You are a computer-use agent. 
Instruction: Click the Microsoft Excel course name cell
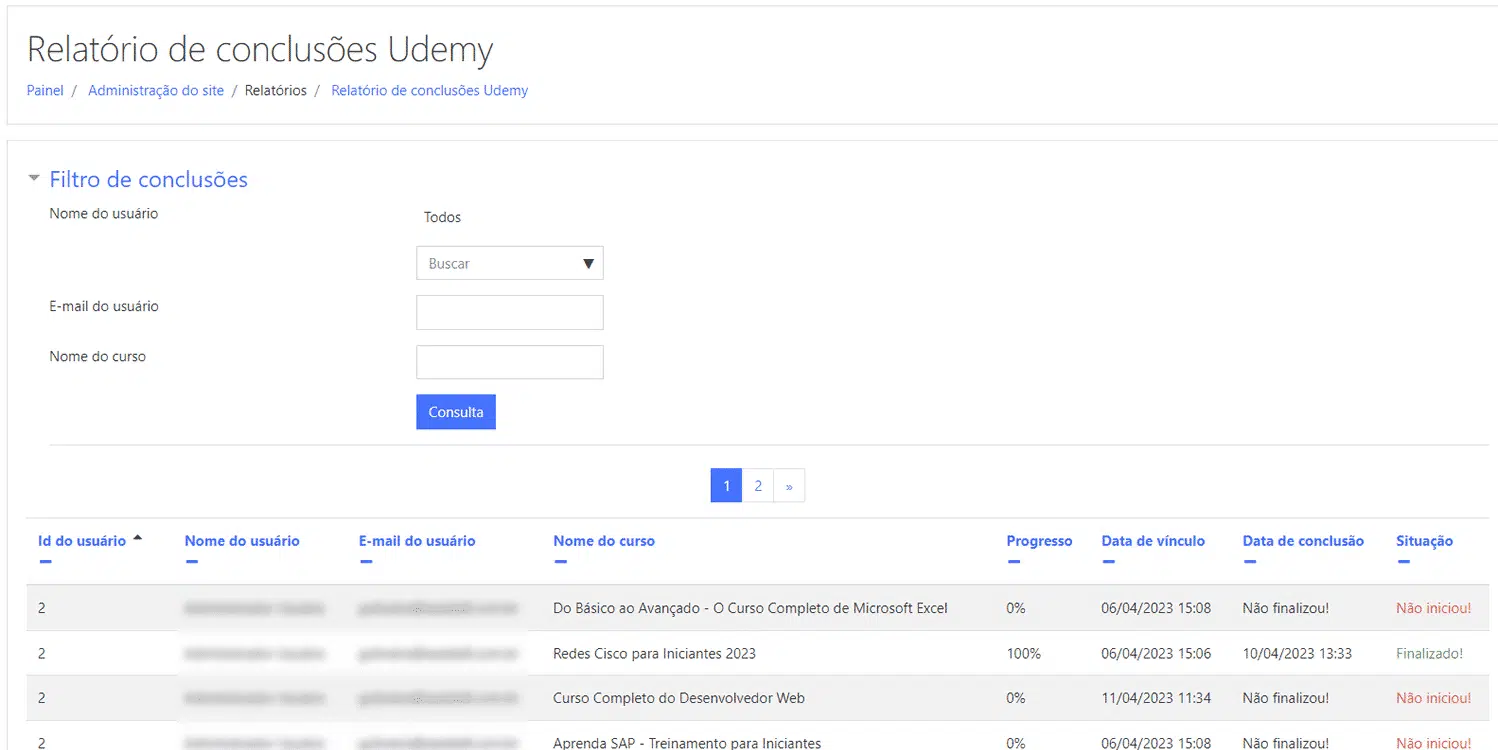(x=750, y=608)
